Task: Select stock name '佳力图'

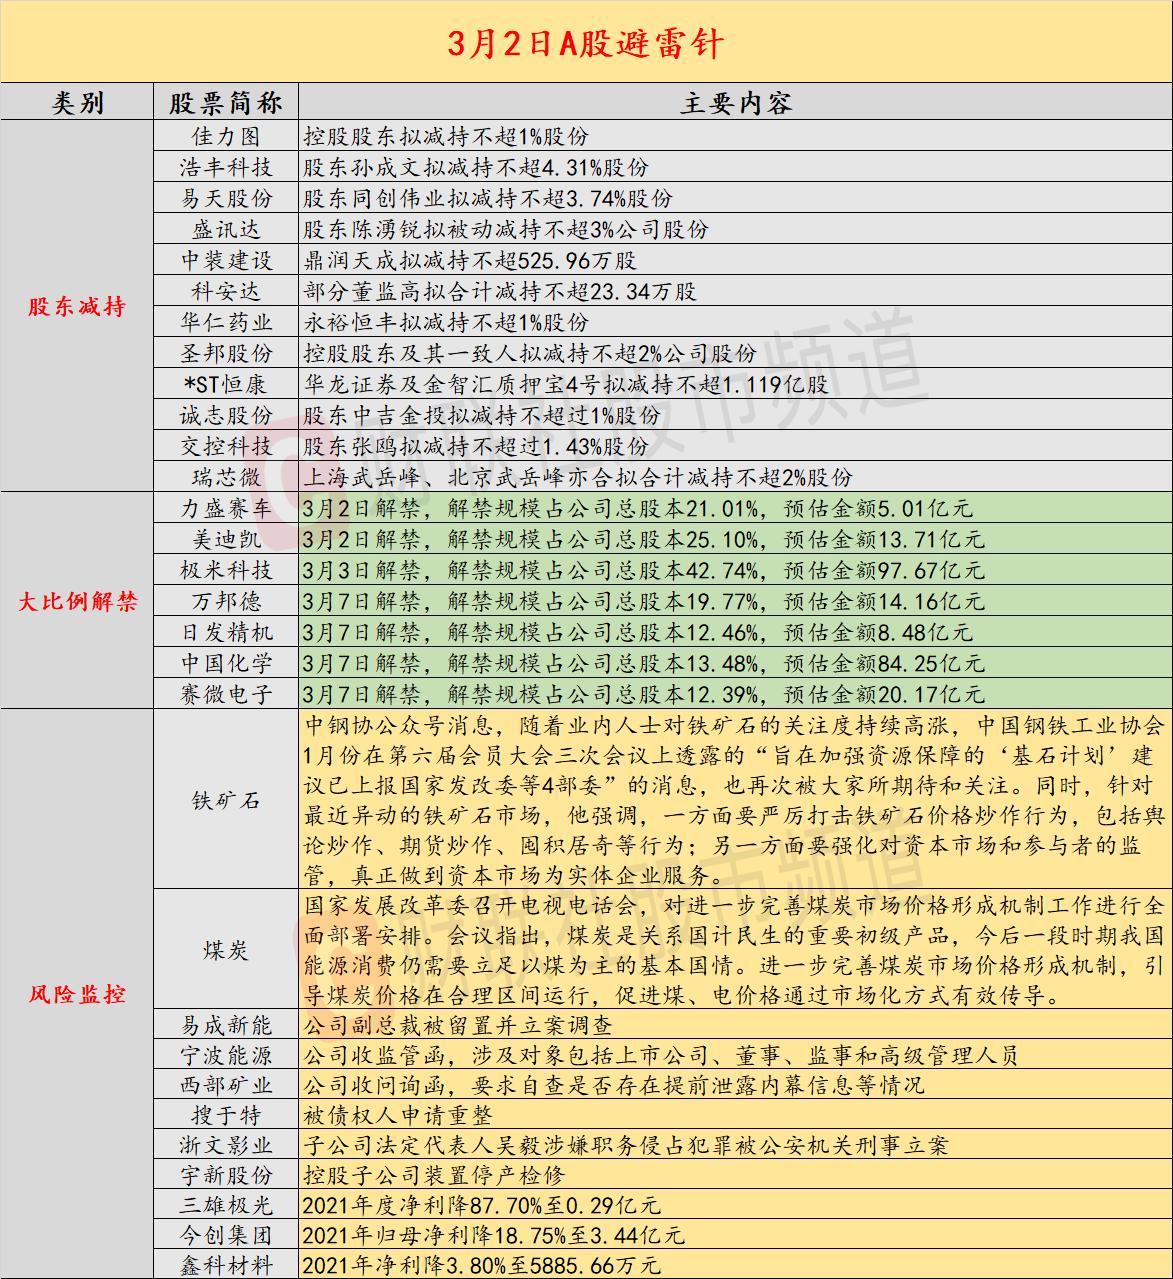Action: click(x=226, y=136)
